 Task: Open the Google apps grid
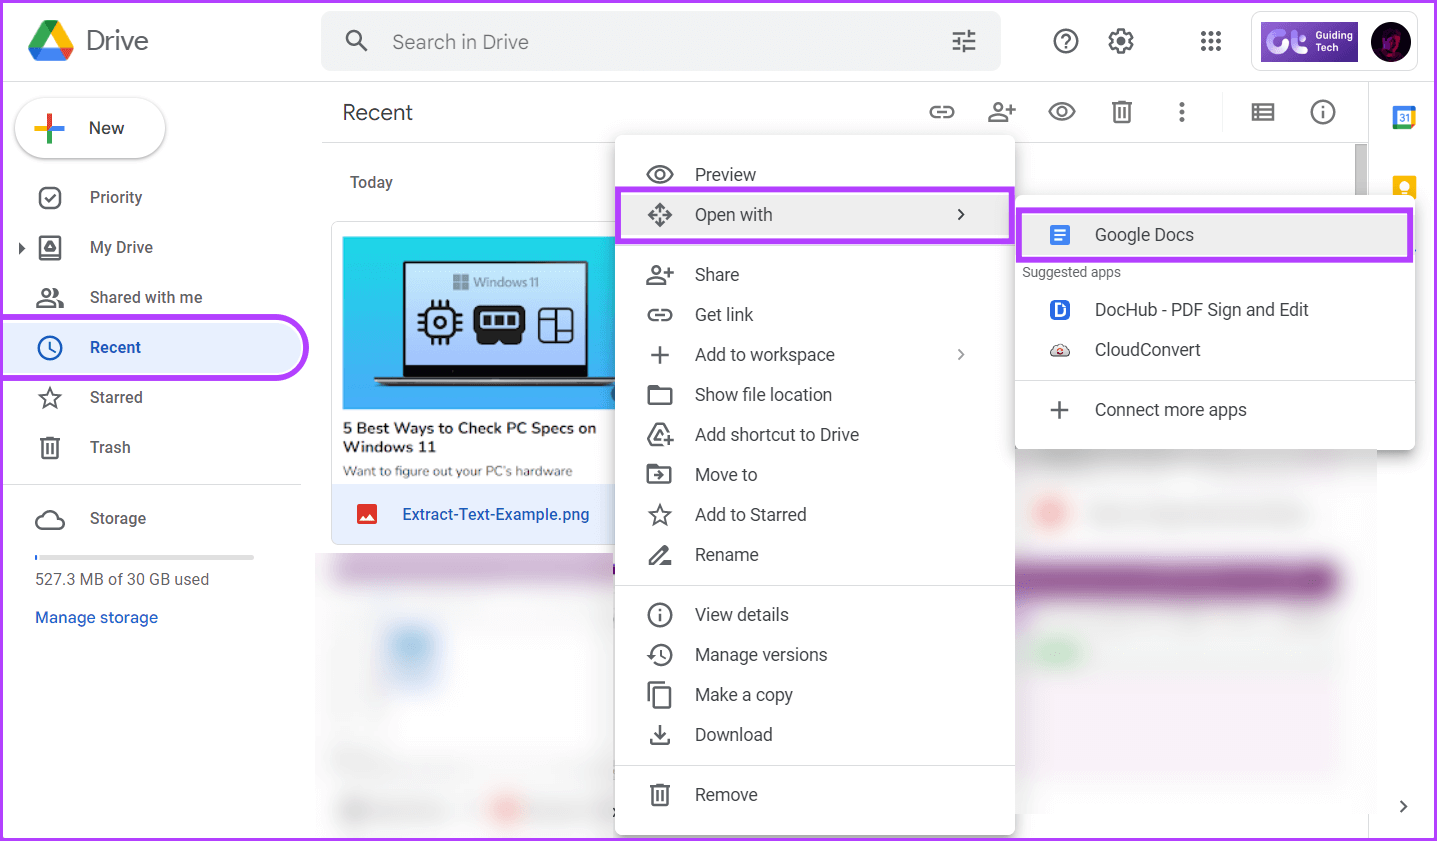click(x=1211, y=41)
